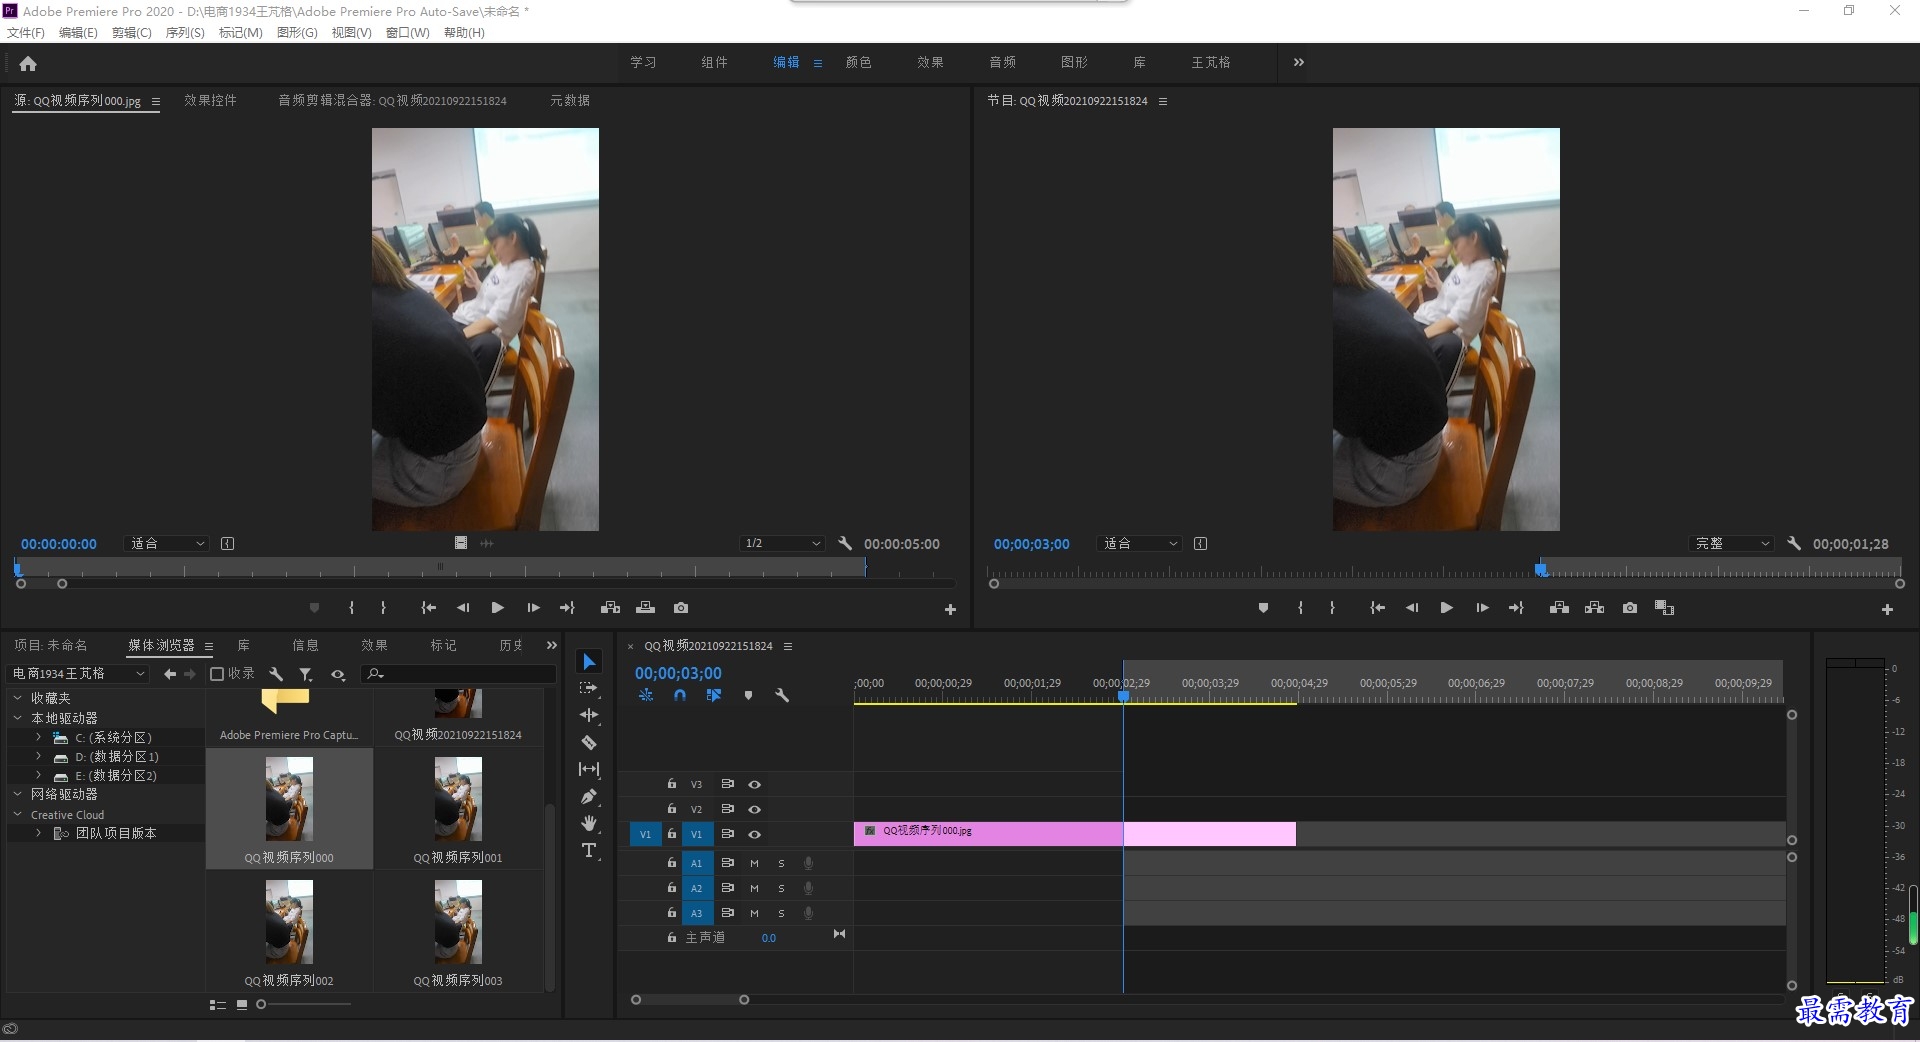Select the Hand tool

click(x=589, y=823)
